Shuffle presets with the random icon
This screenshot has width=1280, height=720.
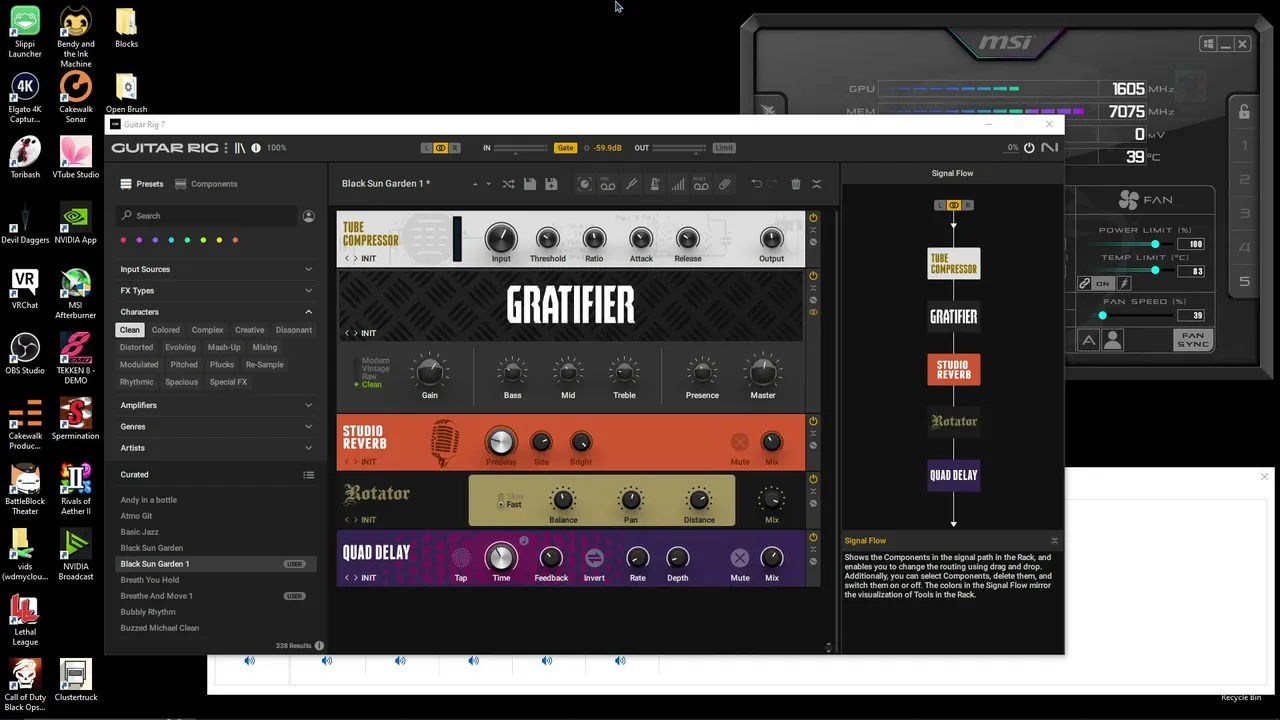508,184
